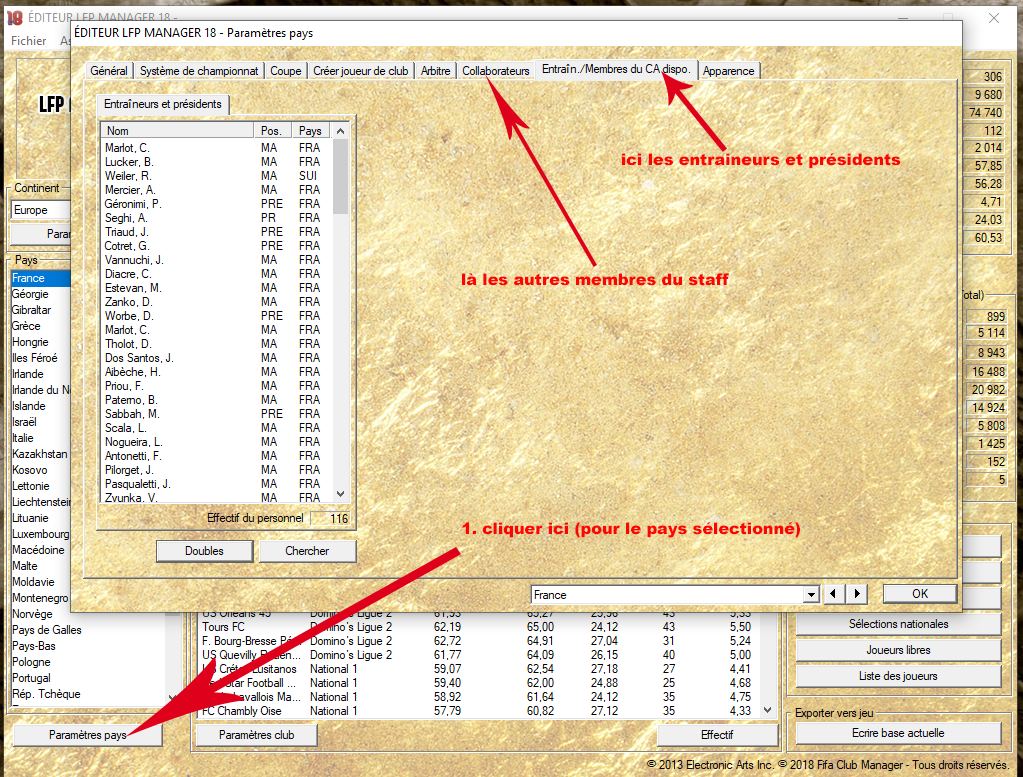Open the Arbitre tab
The image size is (1023, 777).
tap(435, 70)
